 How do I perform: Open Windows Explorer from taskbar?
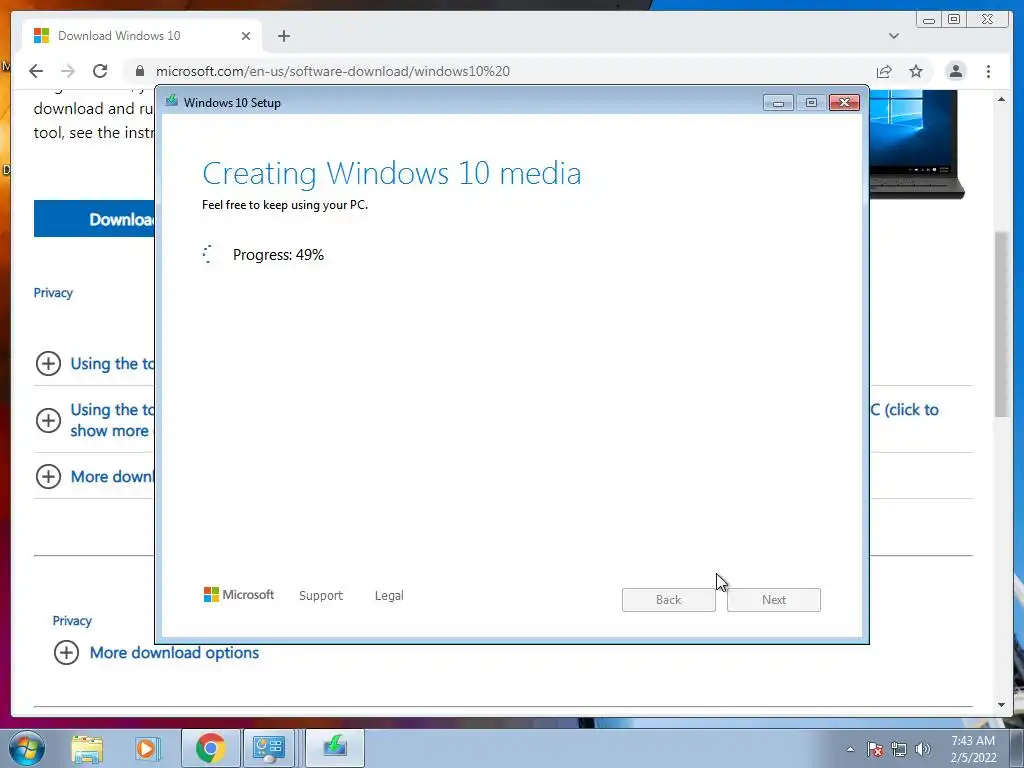[87, 749]
